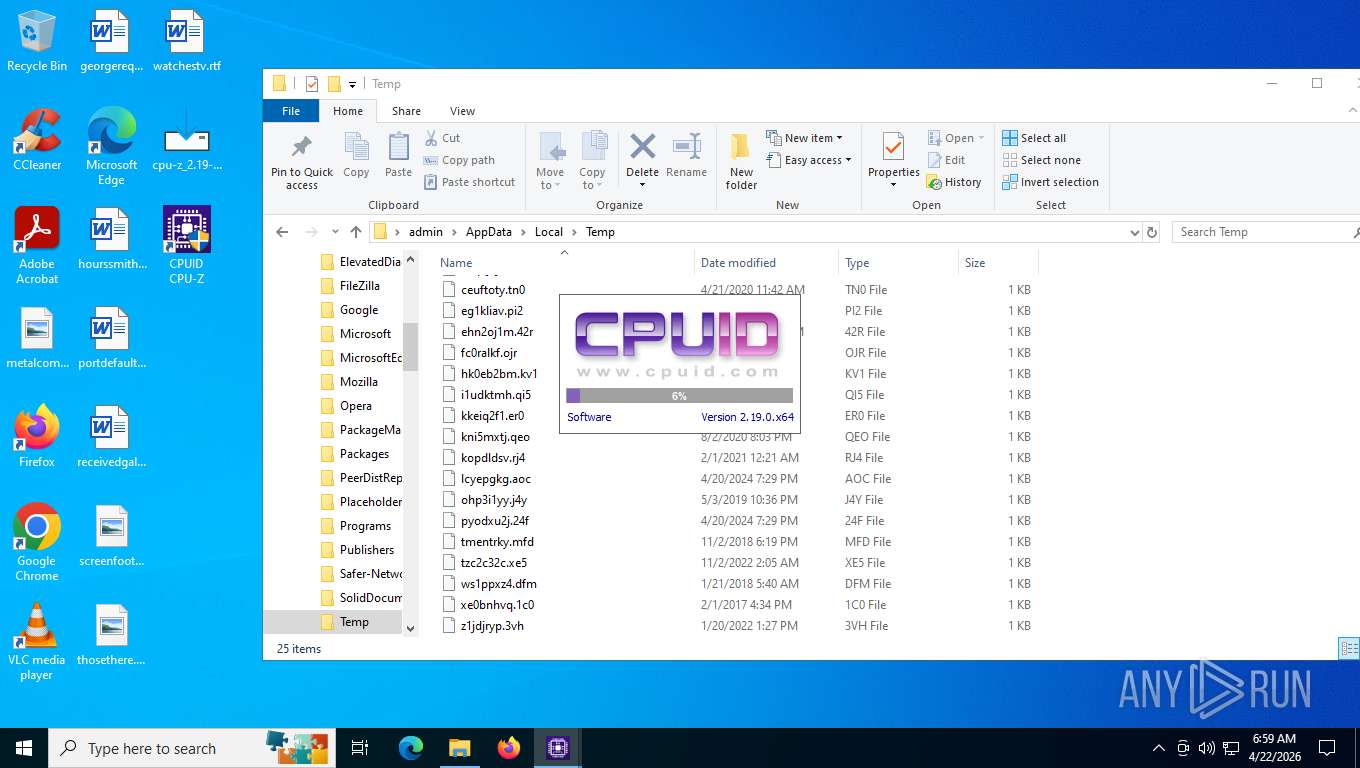Select Temp folder in navigation tree
This screenshot has width=1360, height=768.
click(x=354, y=622)
